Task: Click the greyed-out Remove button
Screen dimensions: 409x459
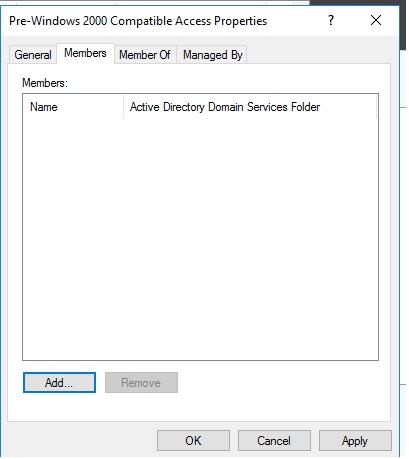Action: 141,383
